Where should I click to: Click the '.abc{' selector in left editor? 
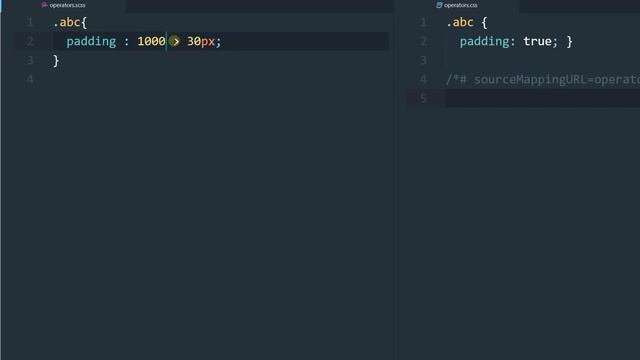[70, 22]
